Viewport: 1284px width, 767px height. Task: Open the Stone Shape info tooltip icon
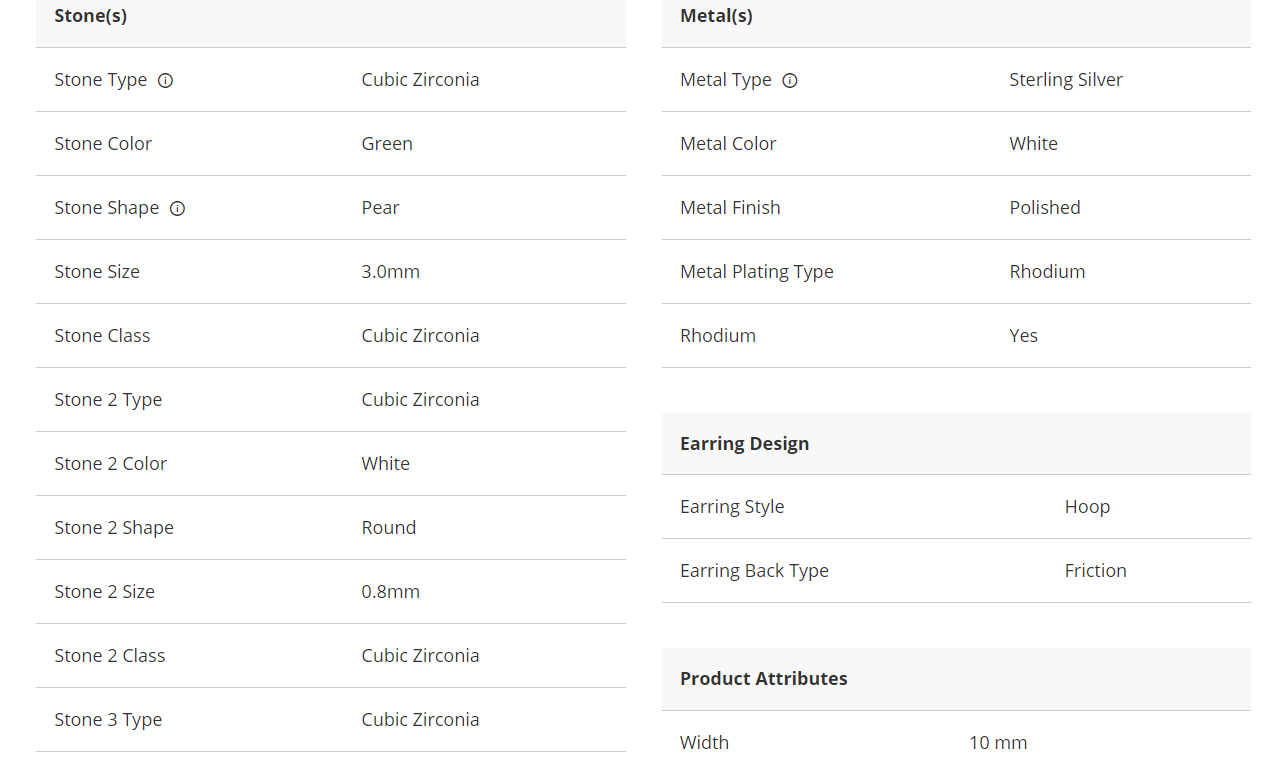click(177, 209)
